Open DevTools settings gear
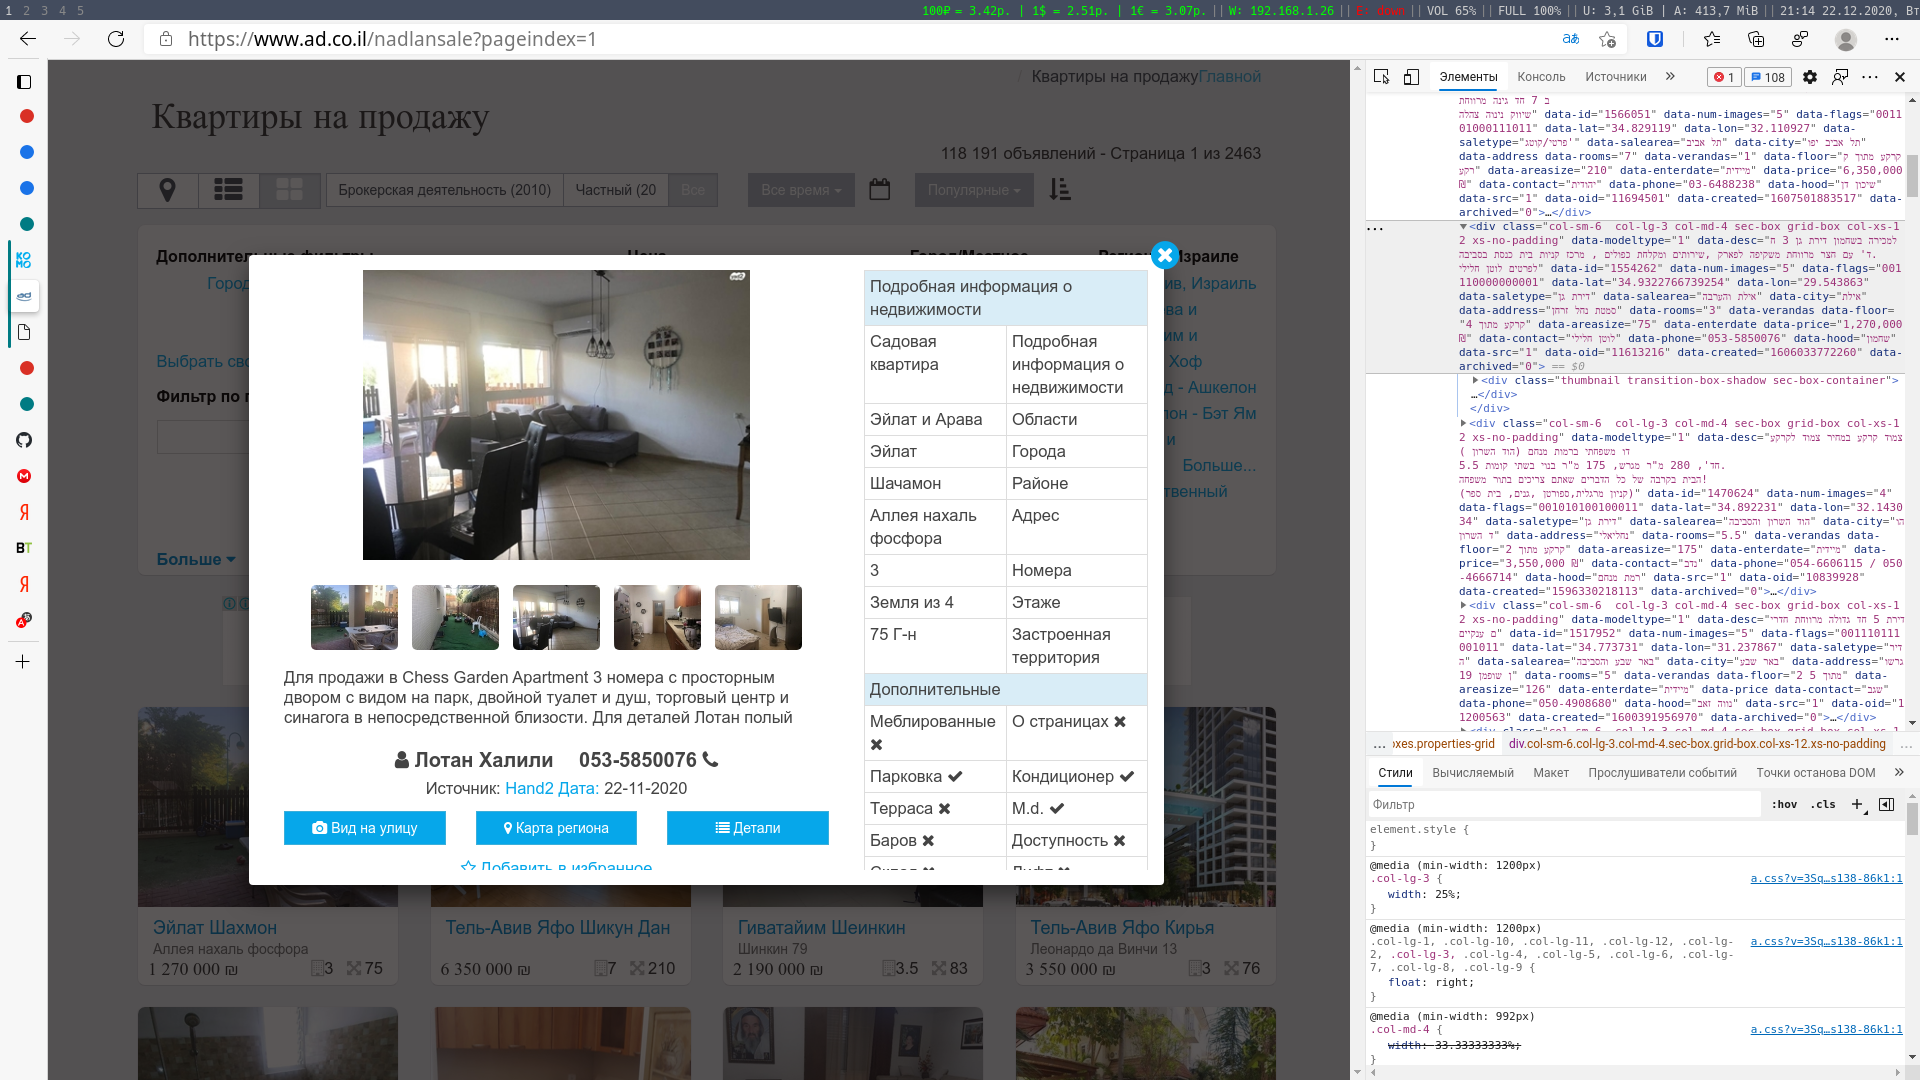 pyautogui.click(x=1810, y=77)
